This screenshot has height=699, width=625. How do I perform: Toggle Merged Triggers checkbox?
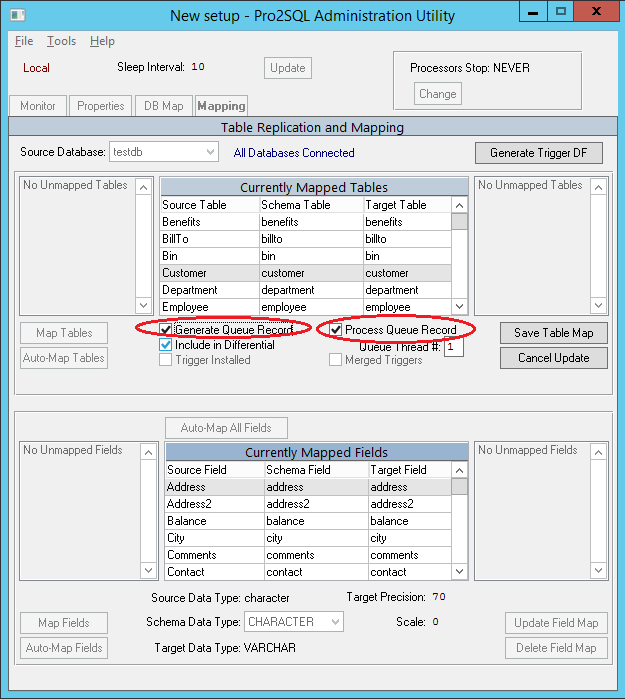coord(336,360)
